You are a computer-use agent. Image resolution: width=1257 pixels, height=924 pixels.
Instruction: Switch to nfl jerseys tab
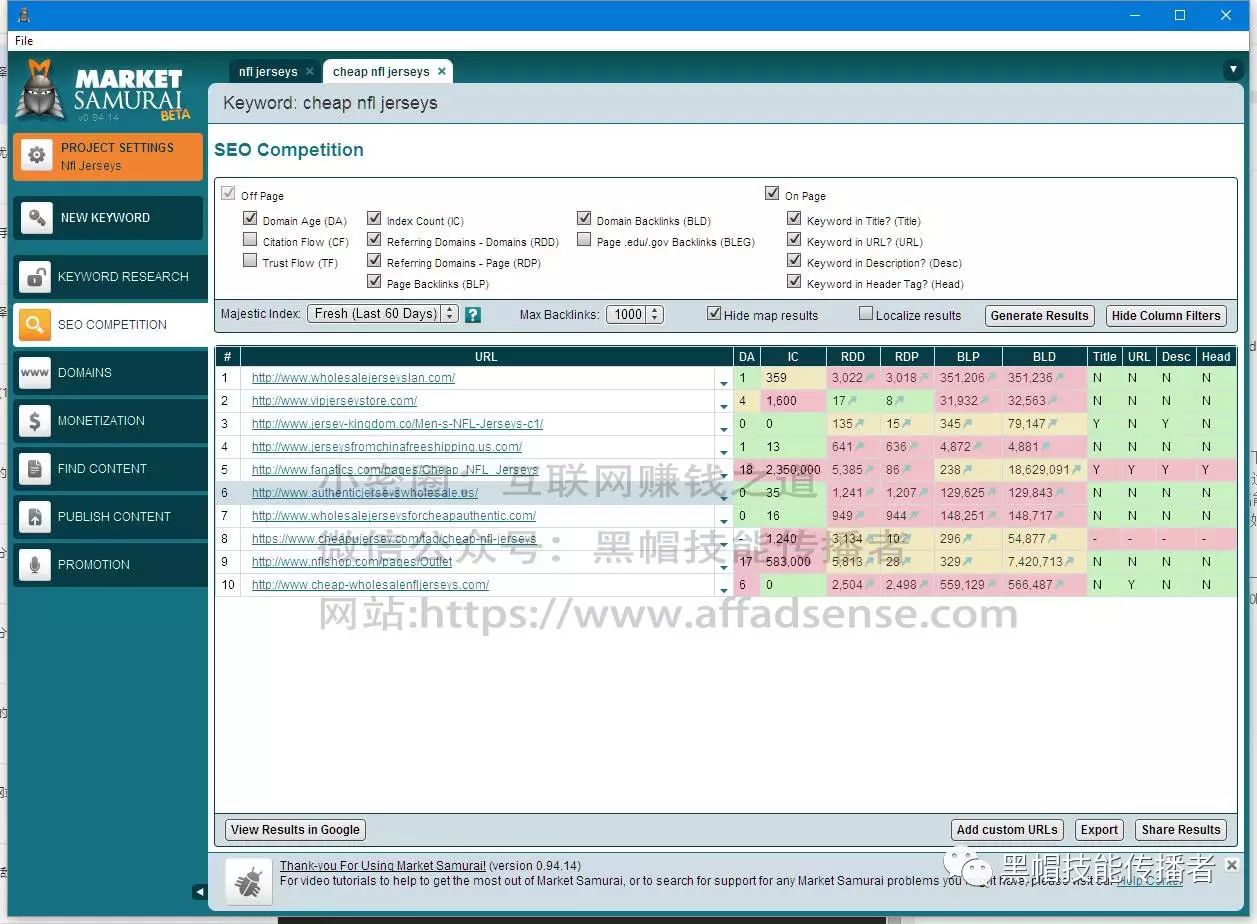(x=267, y=71)
